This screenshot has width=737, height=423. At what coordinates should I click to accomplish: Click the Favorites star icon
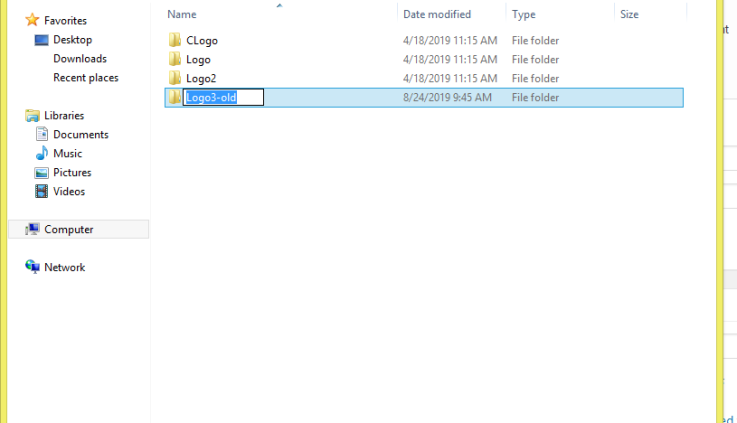pyautogui.click(x=32, y=20)
